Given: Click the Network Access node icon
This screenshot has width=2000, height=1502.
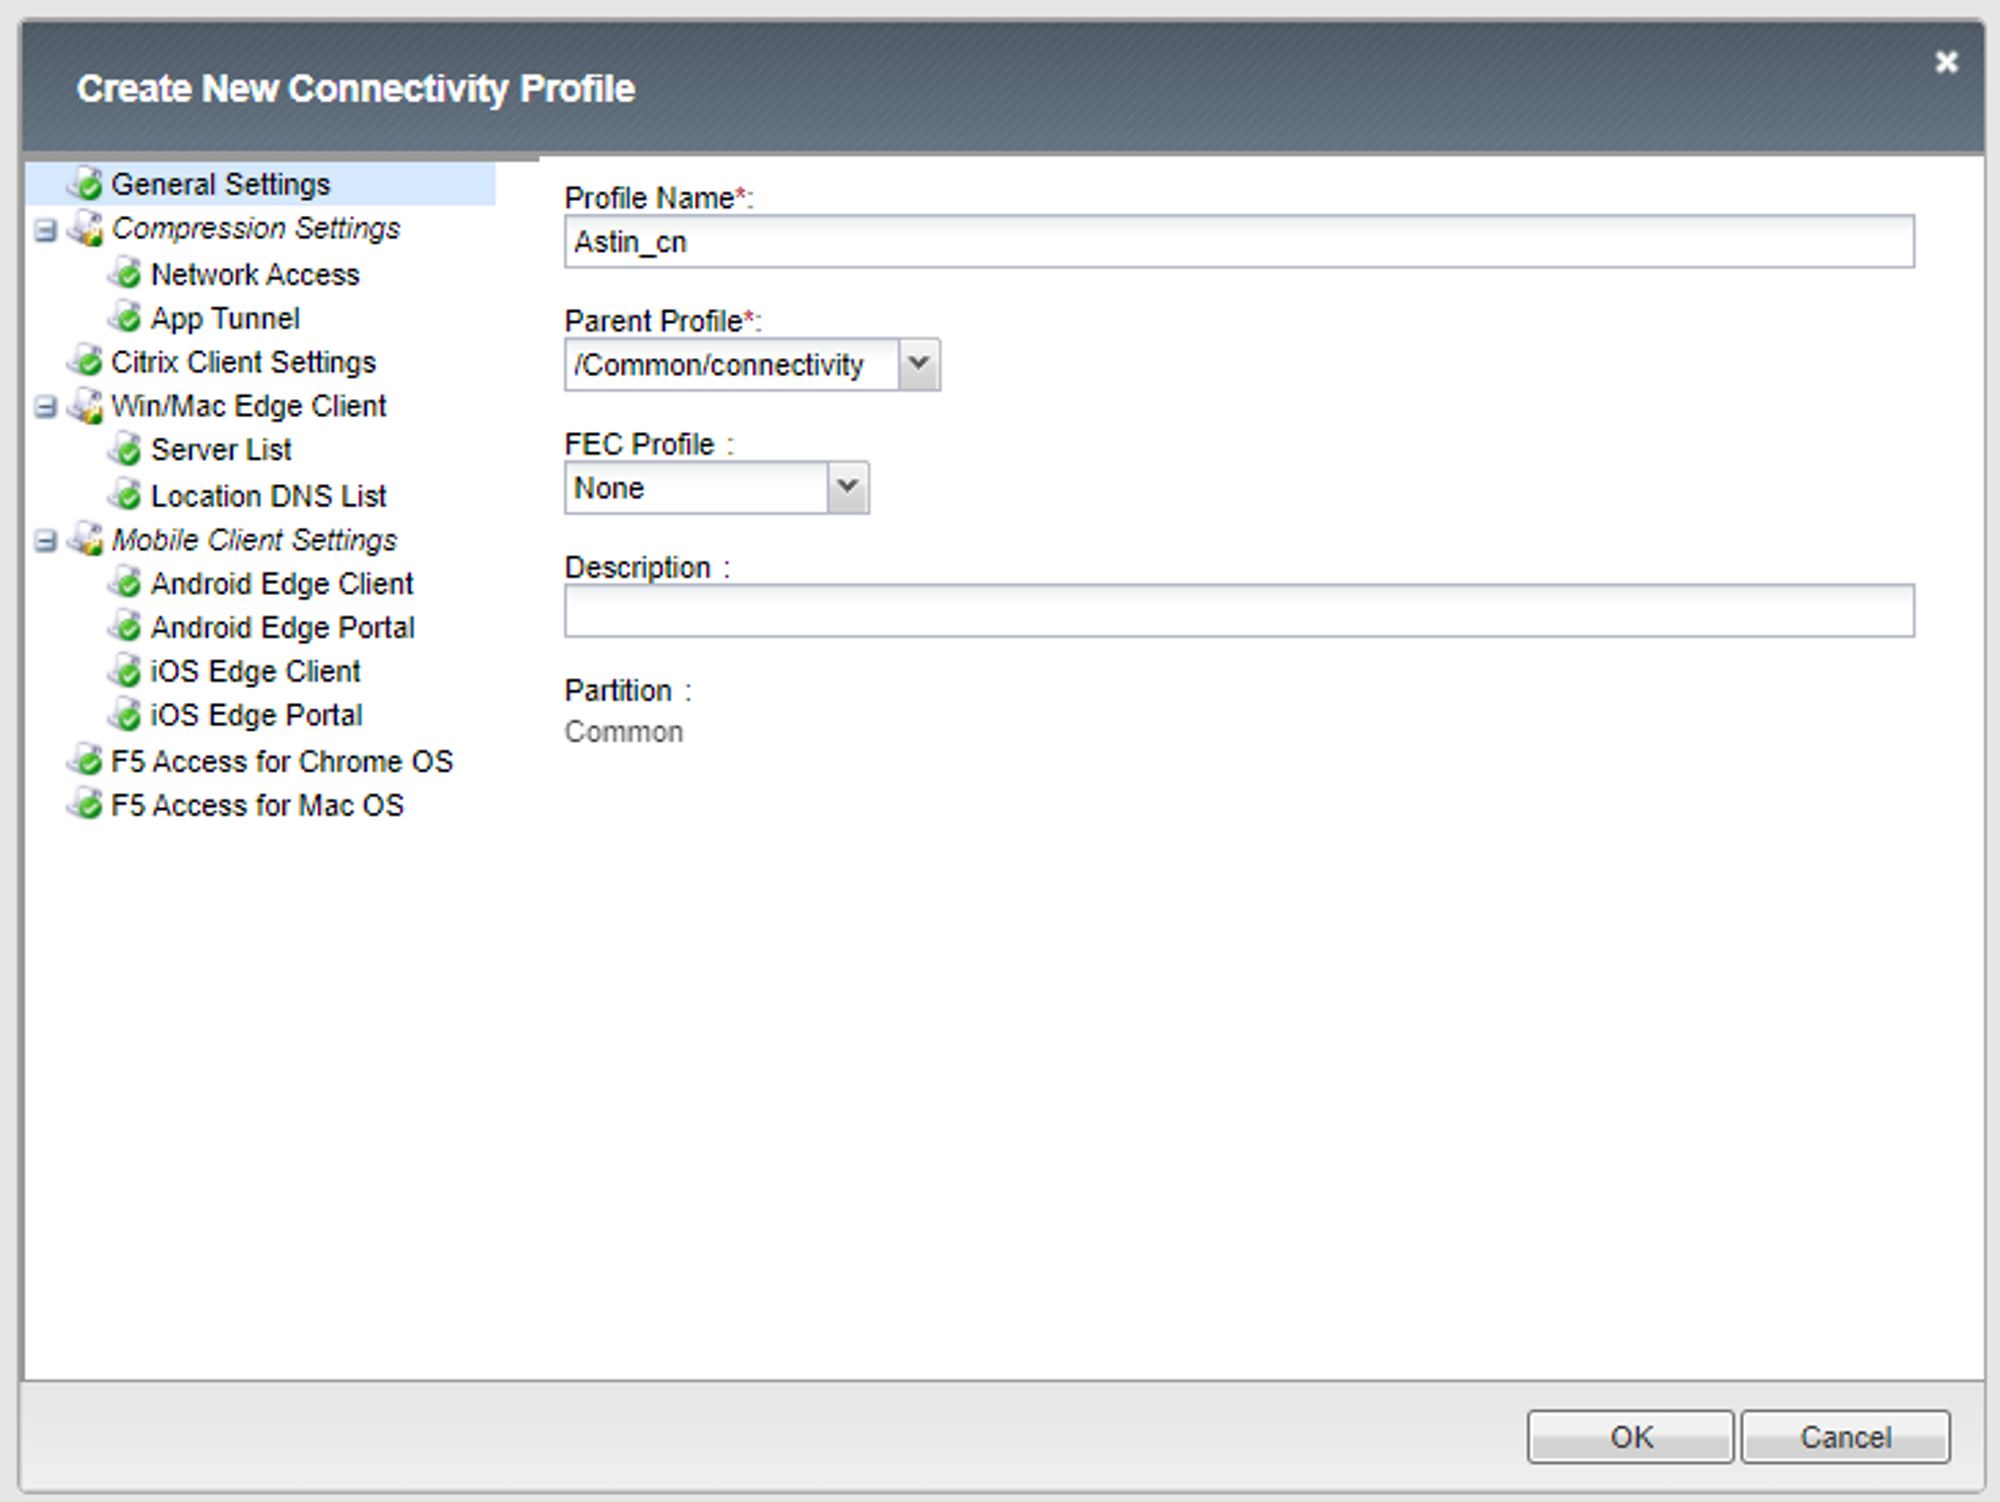Looking at the screenshot, I should click(x=126, y=273).
